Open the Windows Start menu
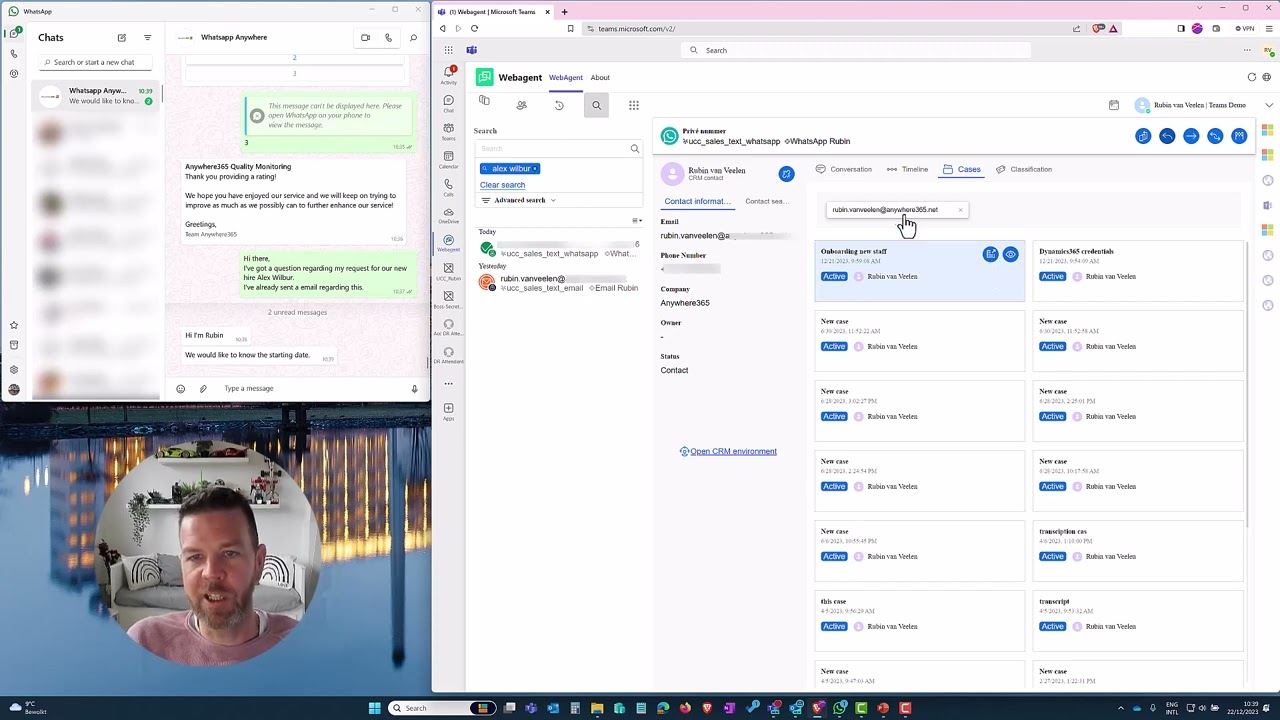Viewport: 1280px width, 720px height. [x=374, y=708]
